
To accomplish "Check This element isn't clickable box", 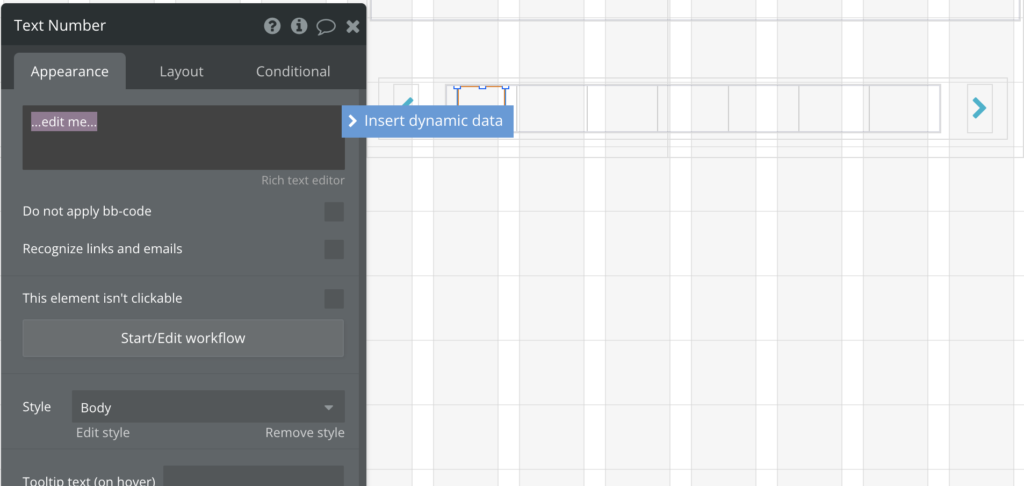I will pyautogui.click(x=334, y=299).
